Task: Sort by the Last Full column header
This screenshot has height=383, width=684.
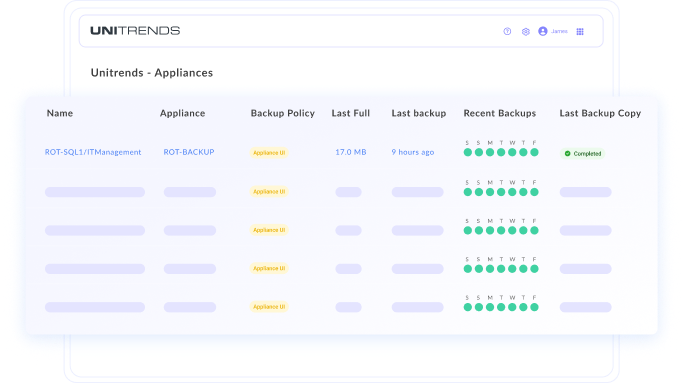Action: [x=351, y=113]
